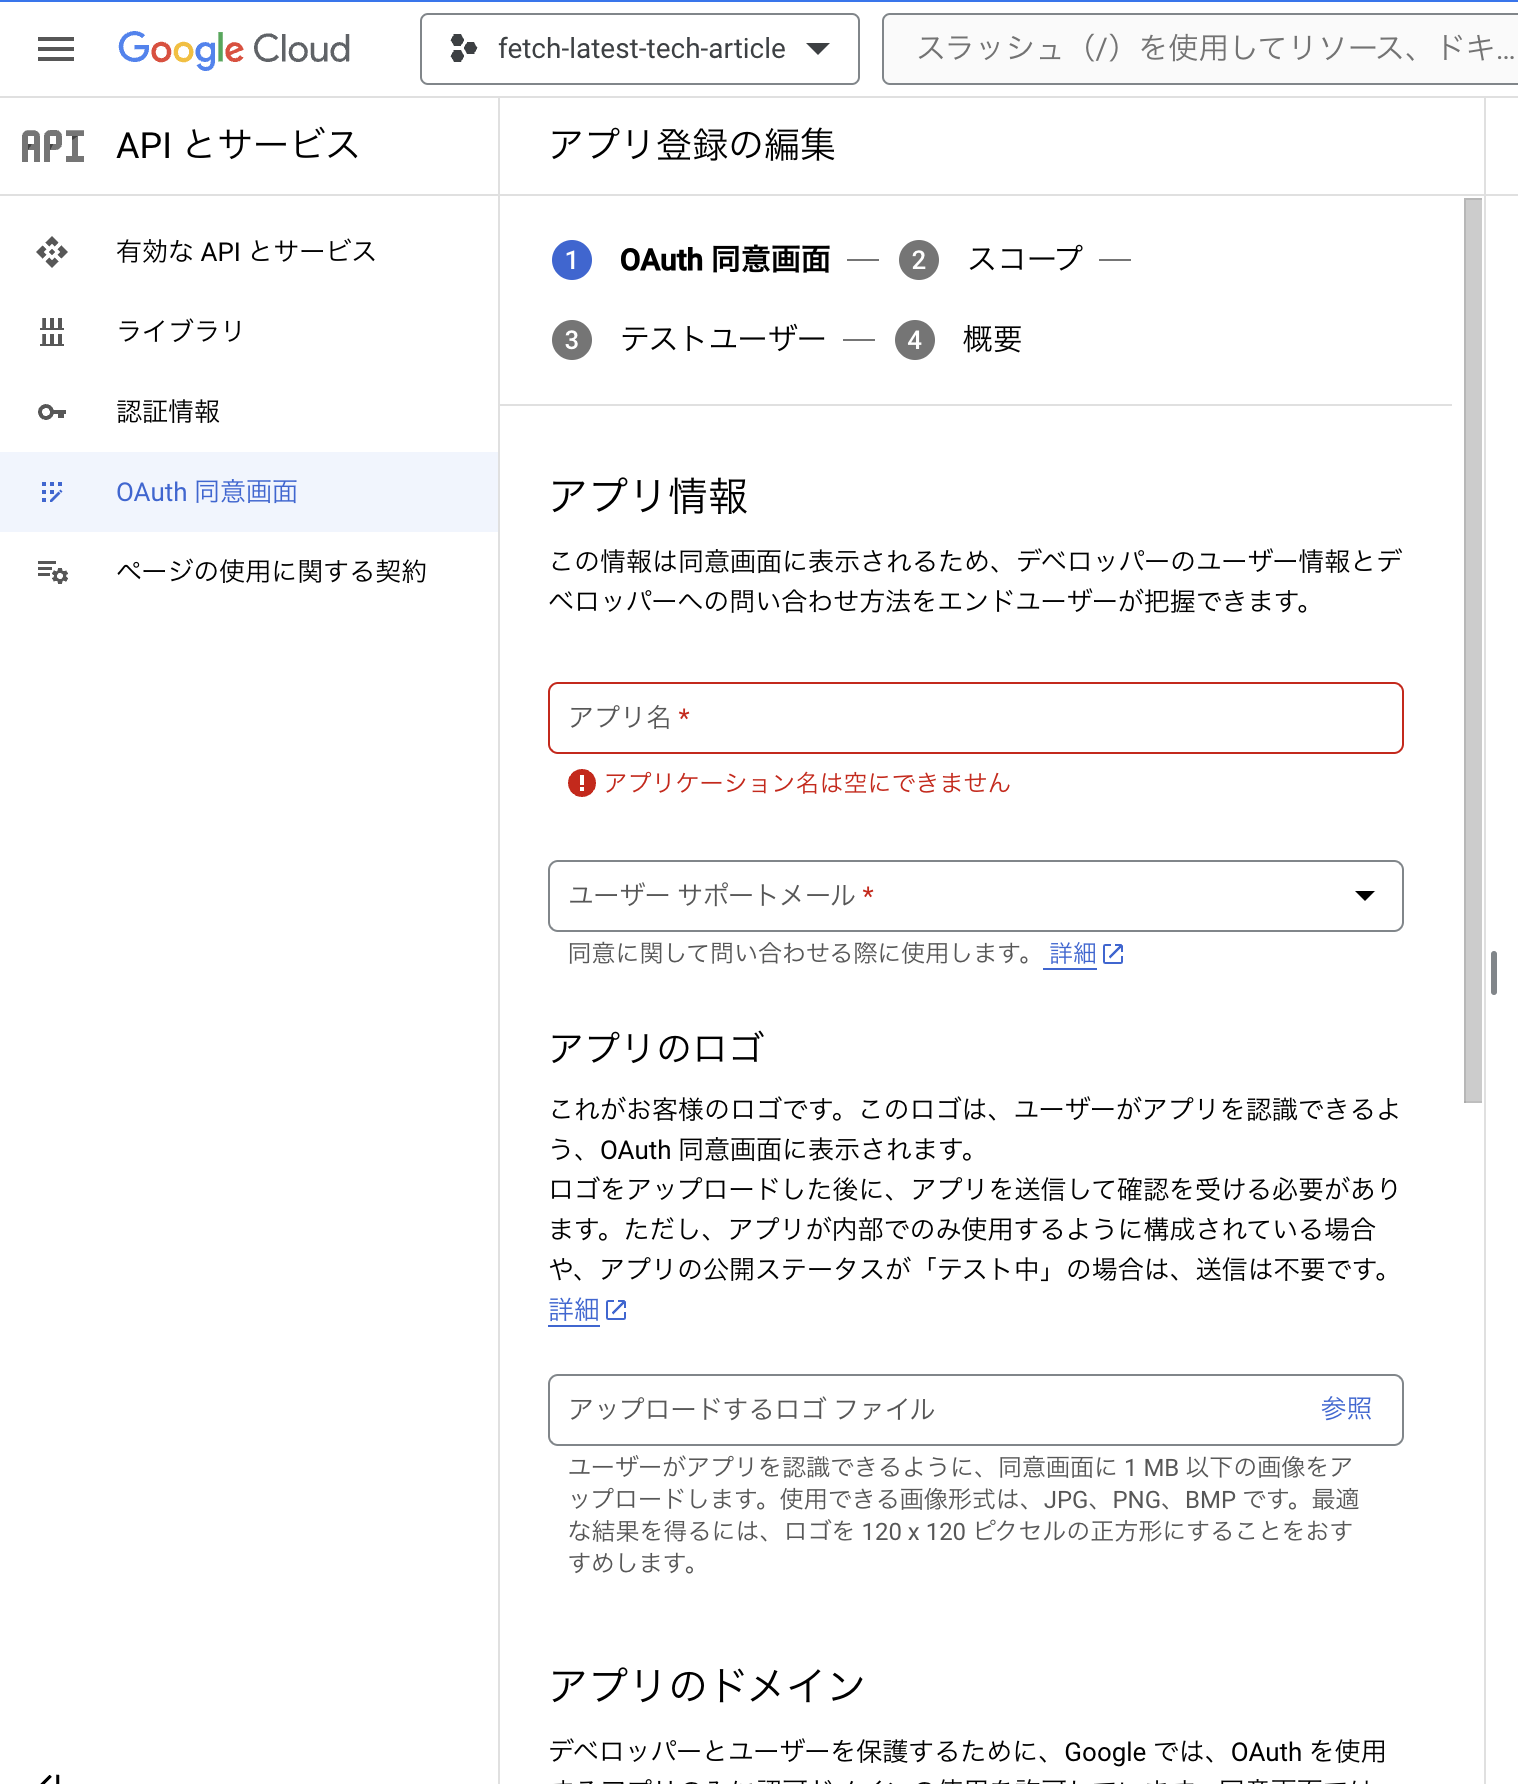The width and height of the screenshot is (1518, 1784).
Task: Click the enabled APIs diamond icon
Action: [52, 251]
